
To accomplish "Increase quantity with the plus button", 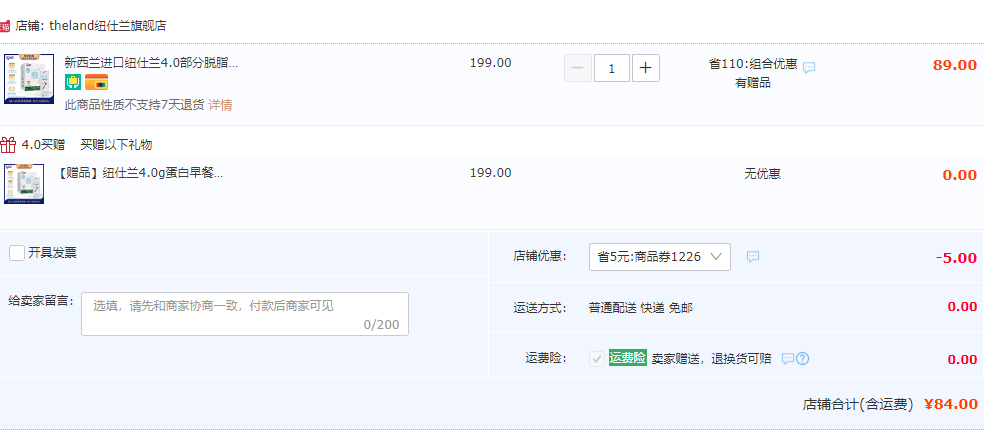I will click(x=645, y=68).
